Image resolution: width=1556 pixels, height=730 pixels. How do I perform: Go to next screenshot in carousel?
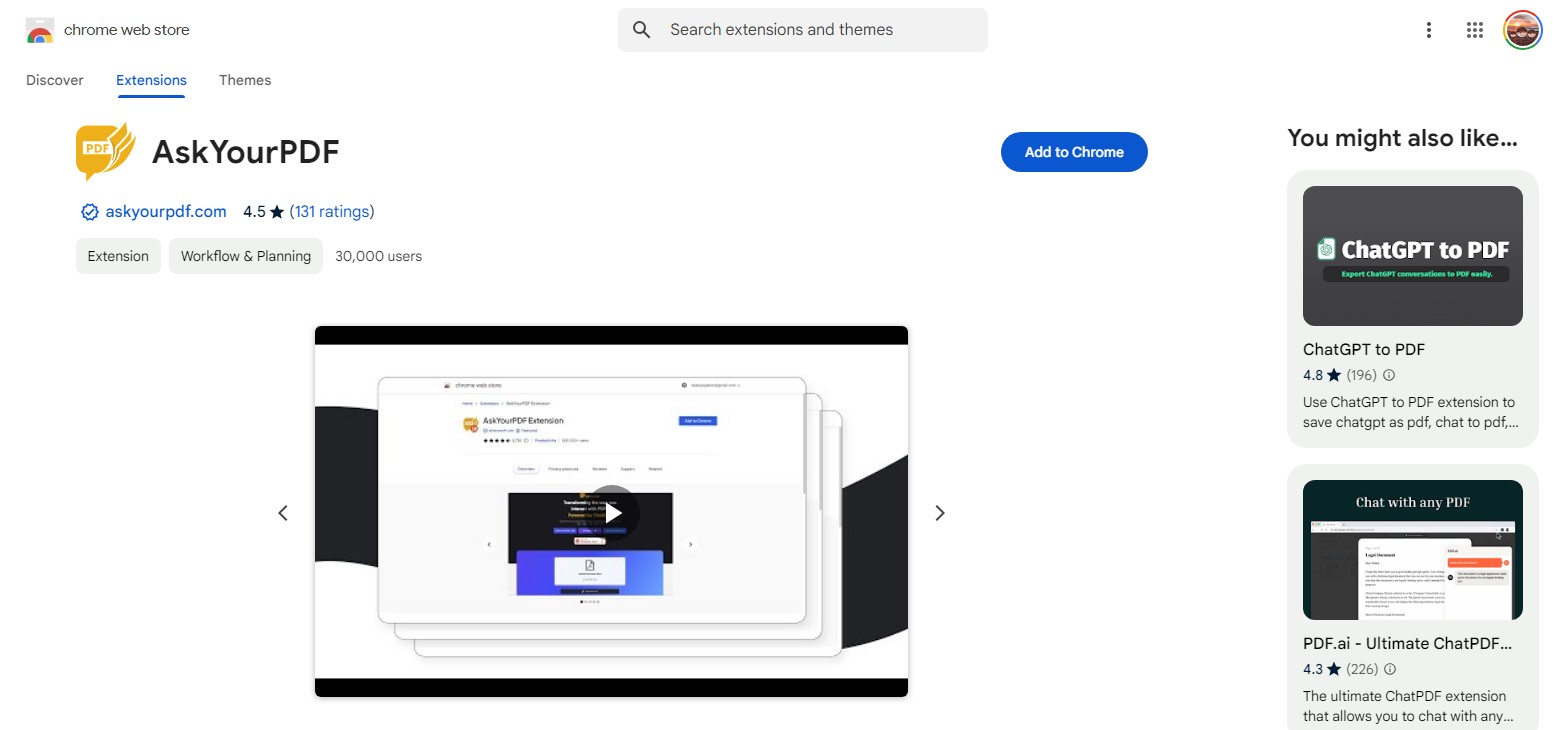(x=939, y=513)
